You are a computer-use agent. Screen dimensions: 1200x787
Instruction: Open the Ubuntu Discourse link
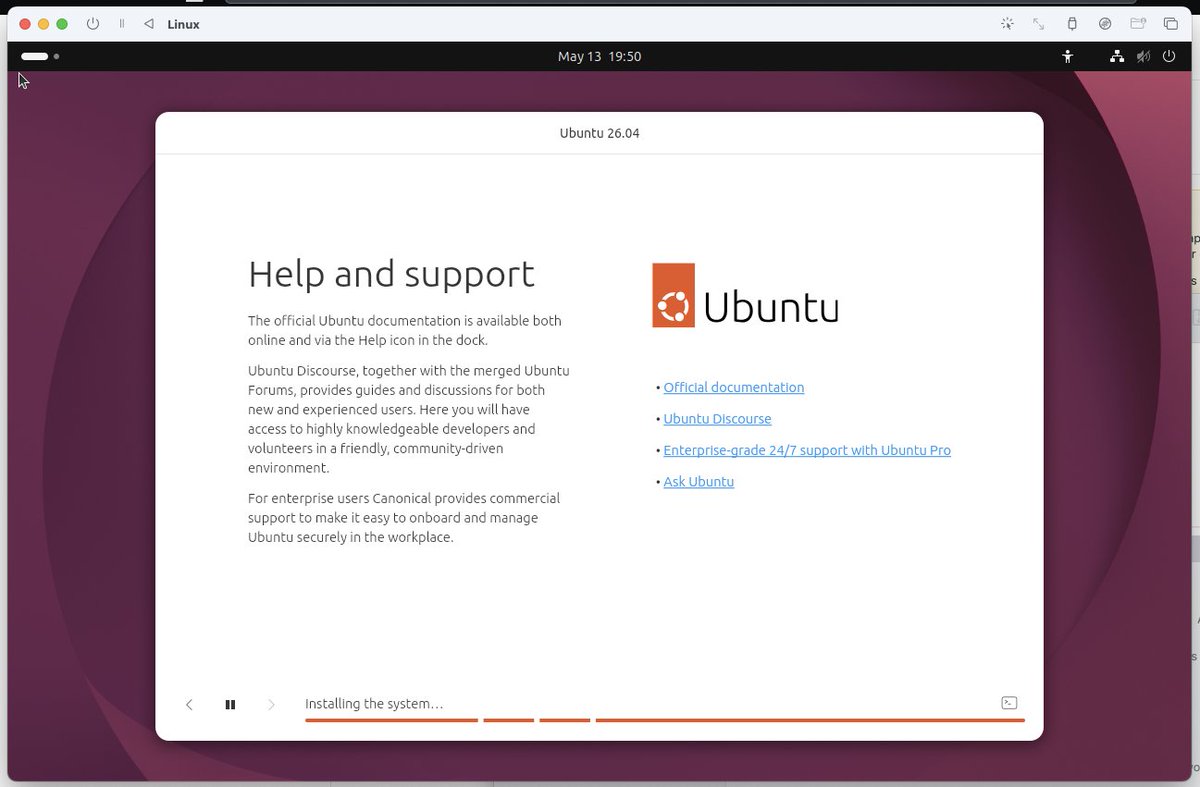coord(717,419)
